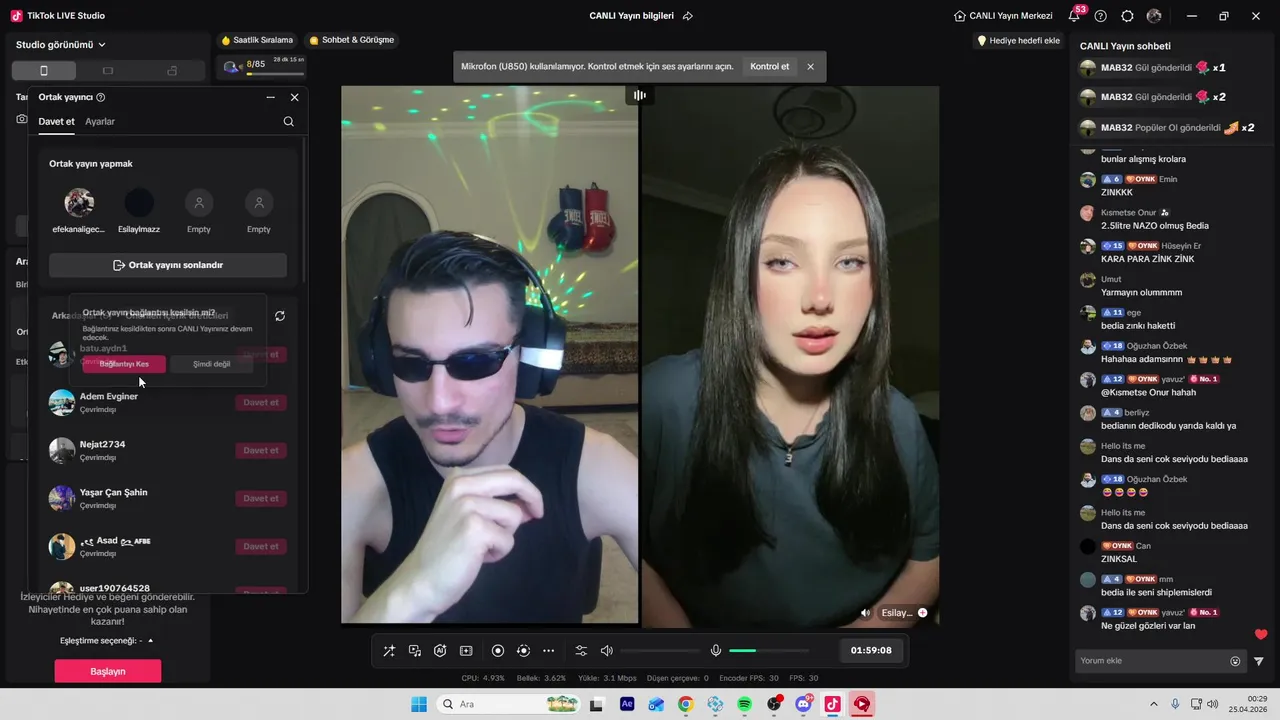
Task: Open the magic wand effects tool
Action: point(389,651)
